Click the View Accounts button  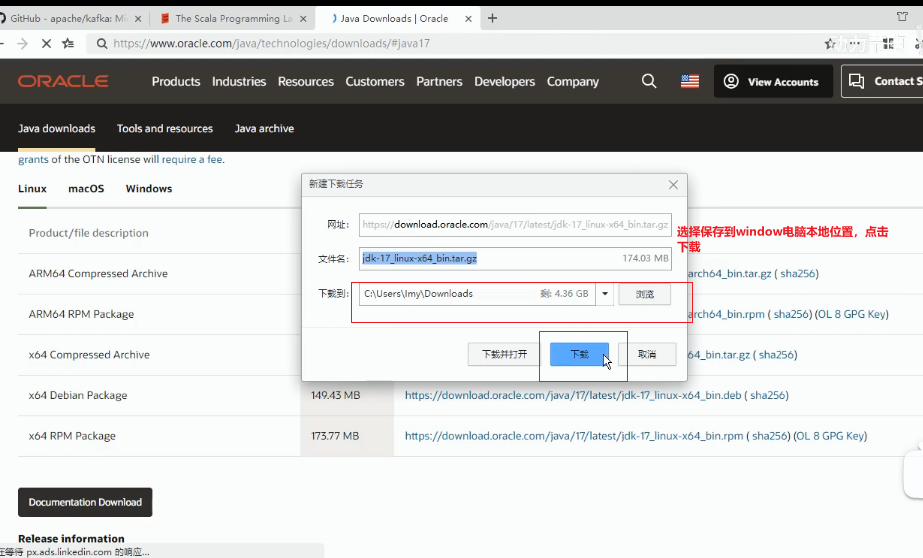tap(773, 81)
